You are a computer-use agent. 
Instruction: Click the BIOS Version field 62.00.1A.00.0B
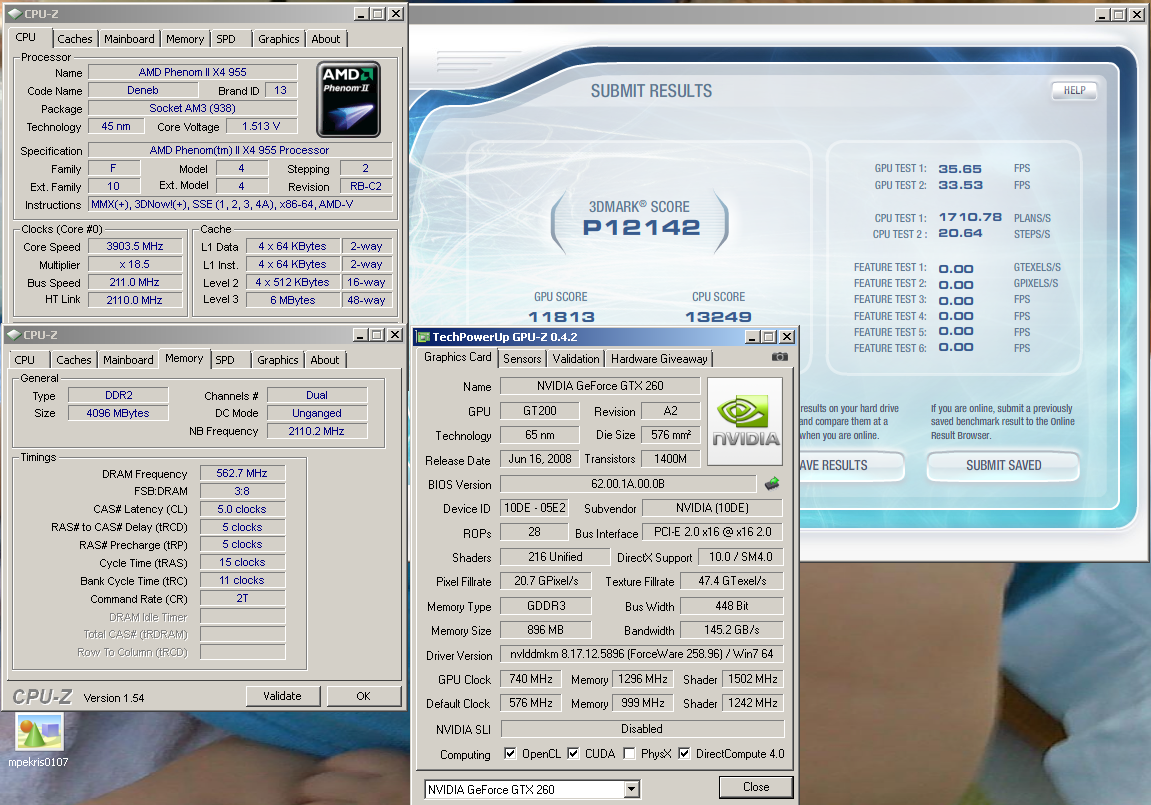coord(628,484)
